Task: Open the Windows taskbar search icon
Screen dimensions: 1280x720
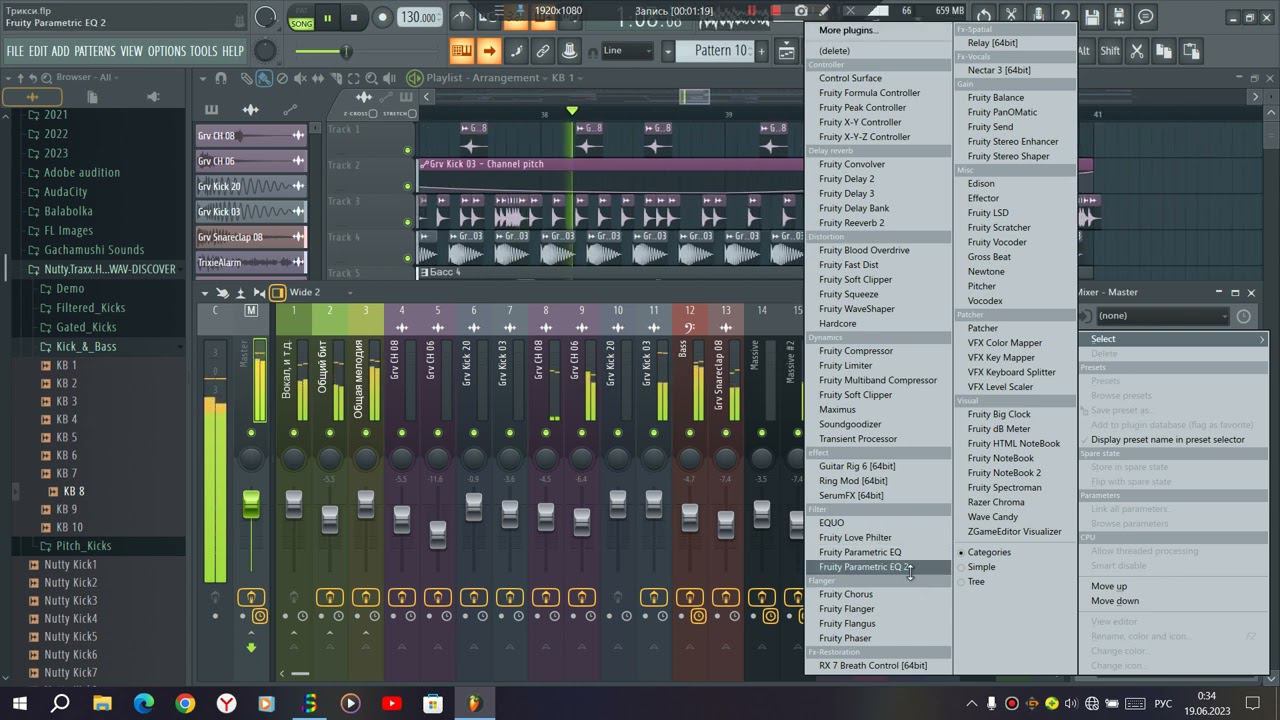Action: click(60, 704)
